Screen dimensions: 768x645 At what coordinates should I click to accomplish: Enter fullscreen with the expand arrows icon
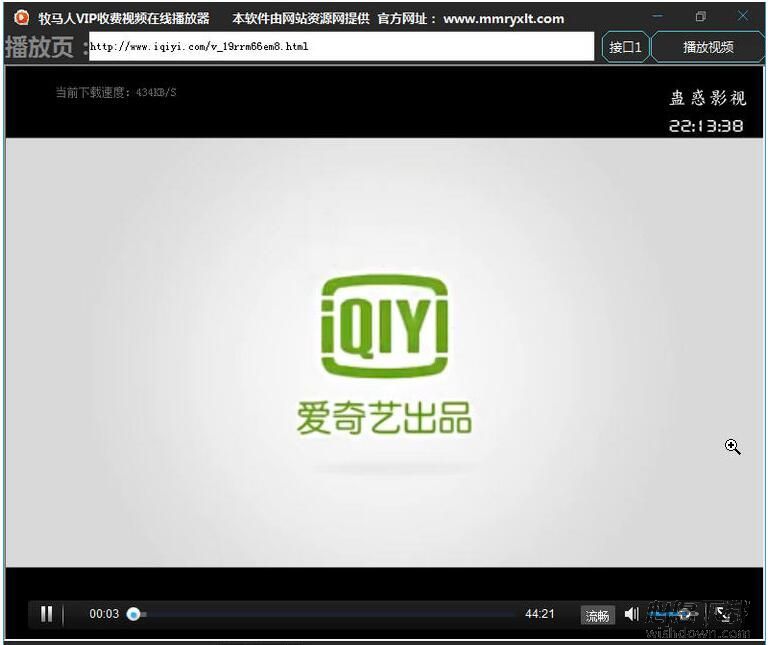point(722,614)
